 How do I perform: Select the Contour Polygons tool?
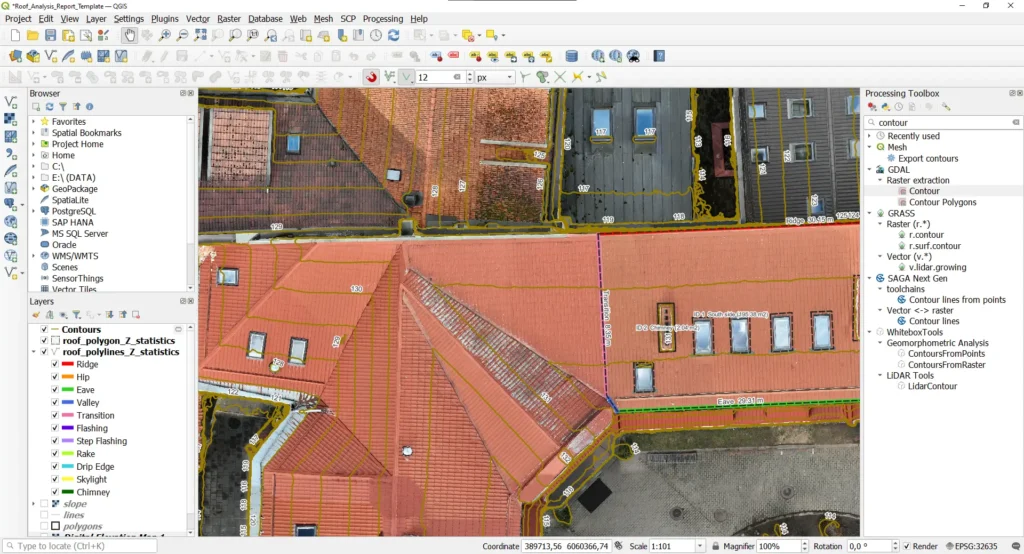[942, 202]
